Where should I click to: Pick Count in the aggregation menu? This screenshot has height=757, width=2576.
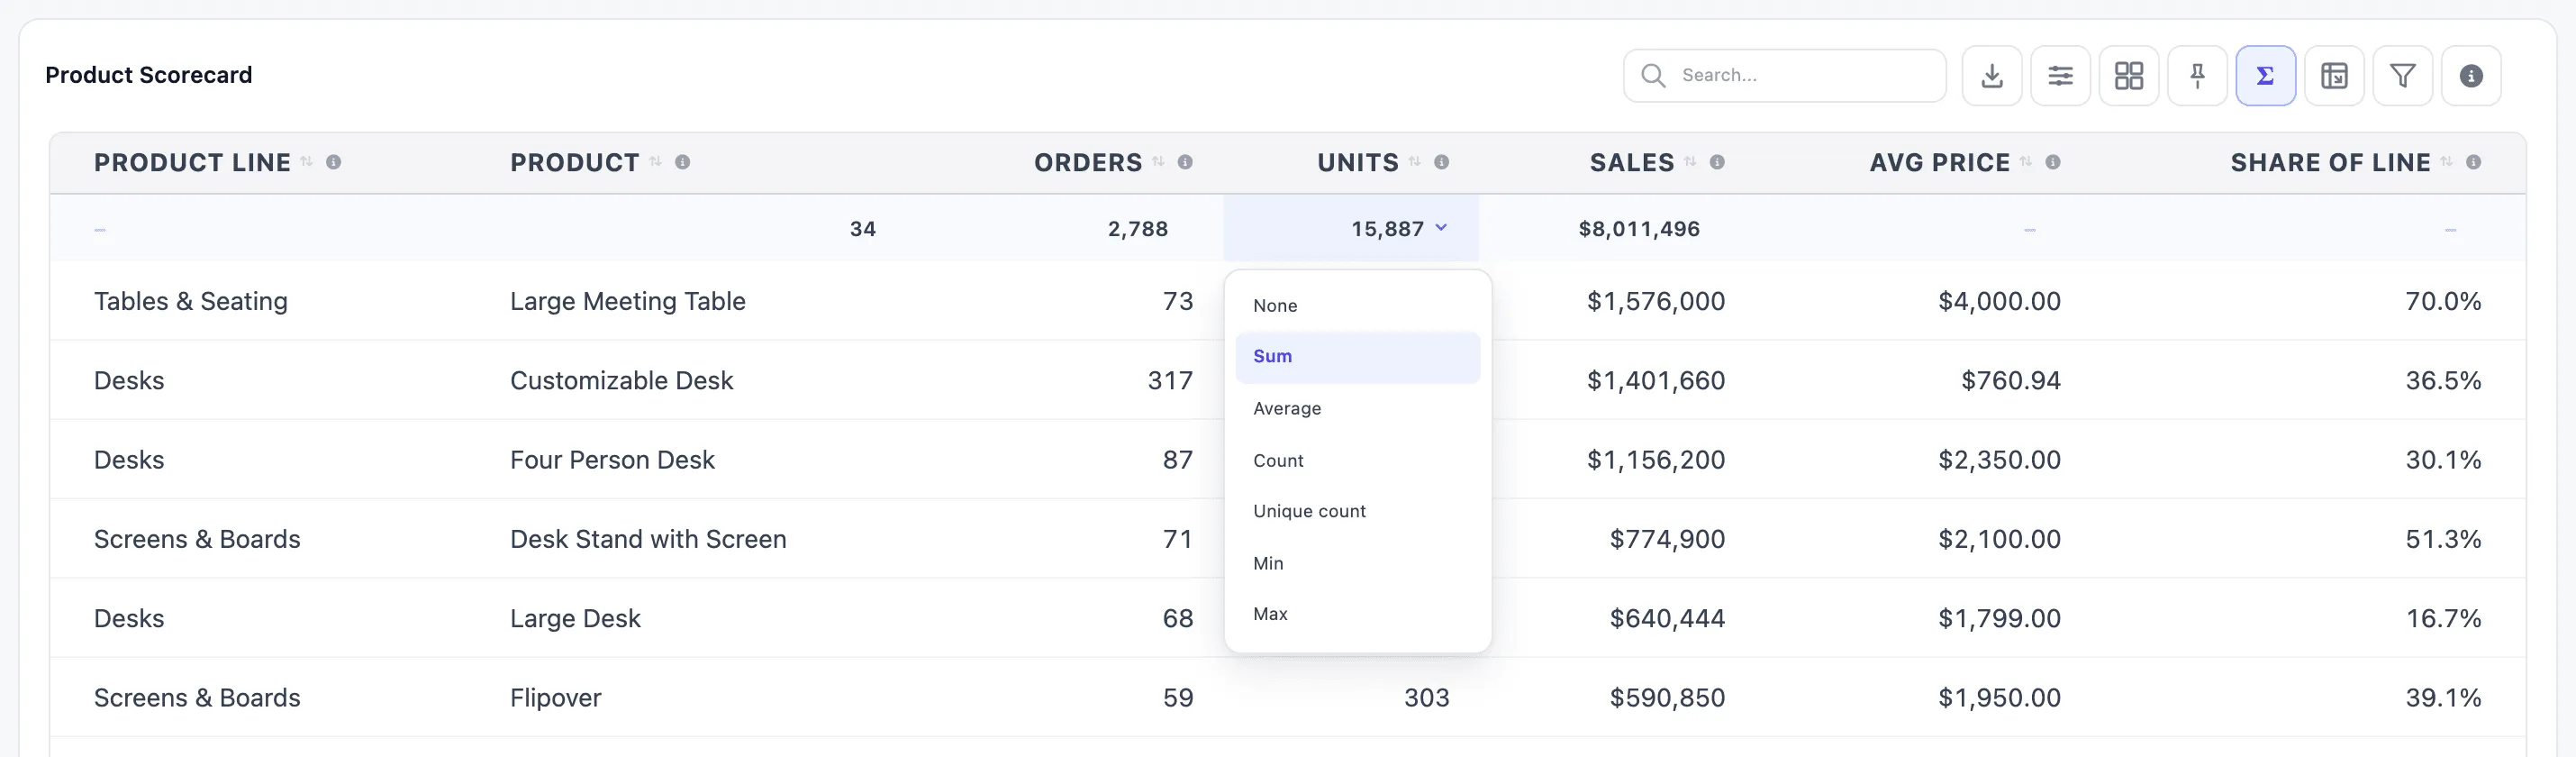click(x=1358, y=461)
